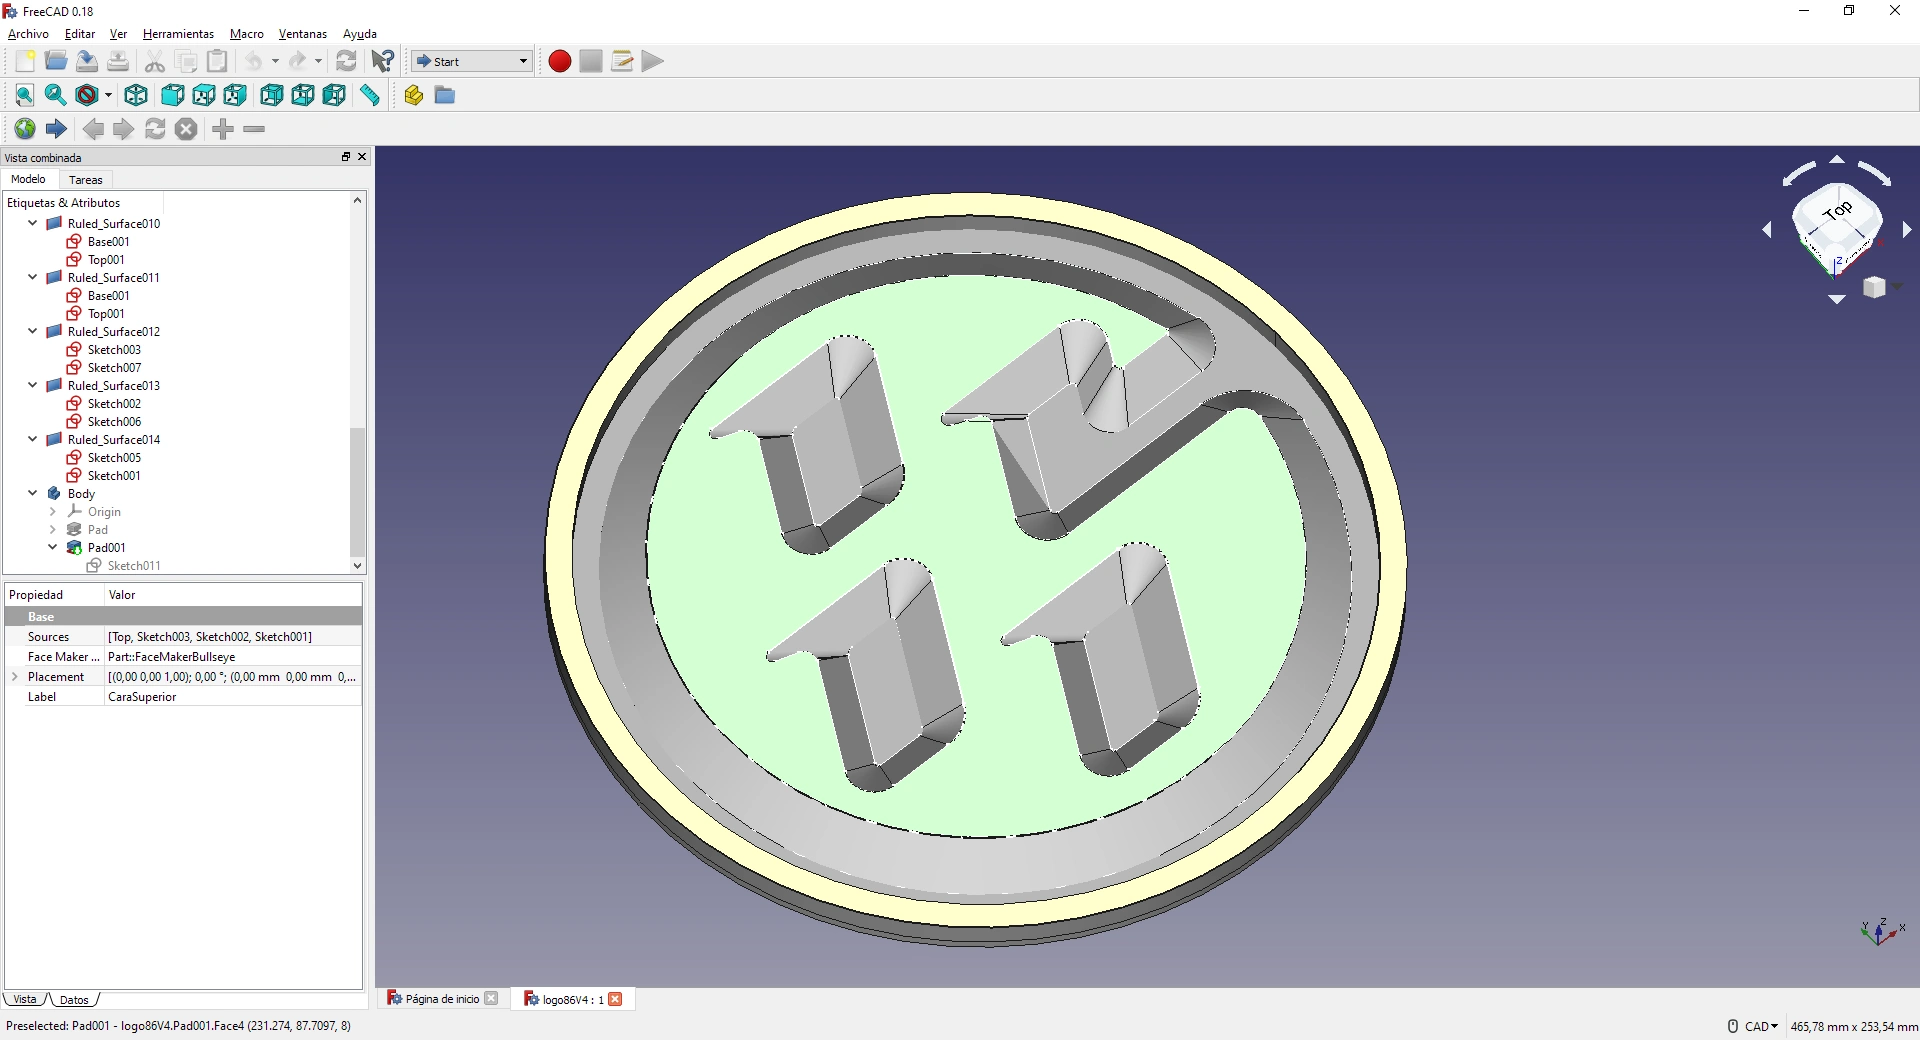Collapse Ruled_Surface010 tree node
Viewport: 1920px width, 1040px height.
pos(33,223)
